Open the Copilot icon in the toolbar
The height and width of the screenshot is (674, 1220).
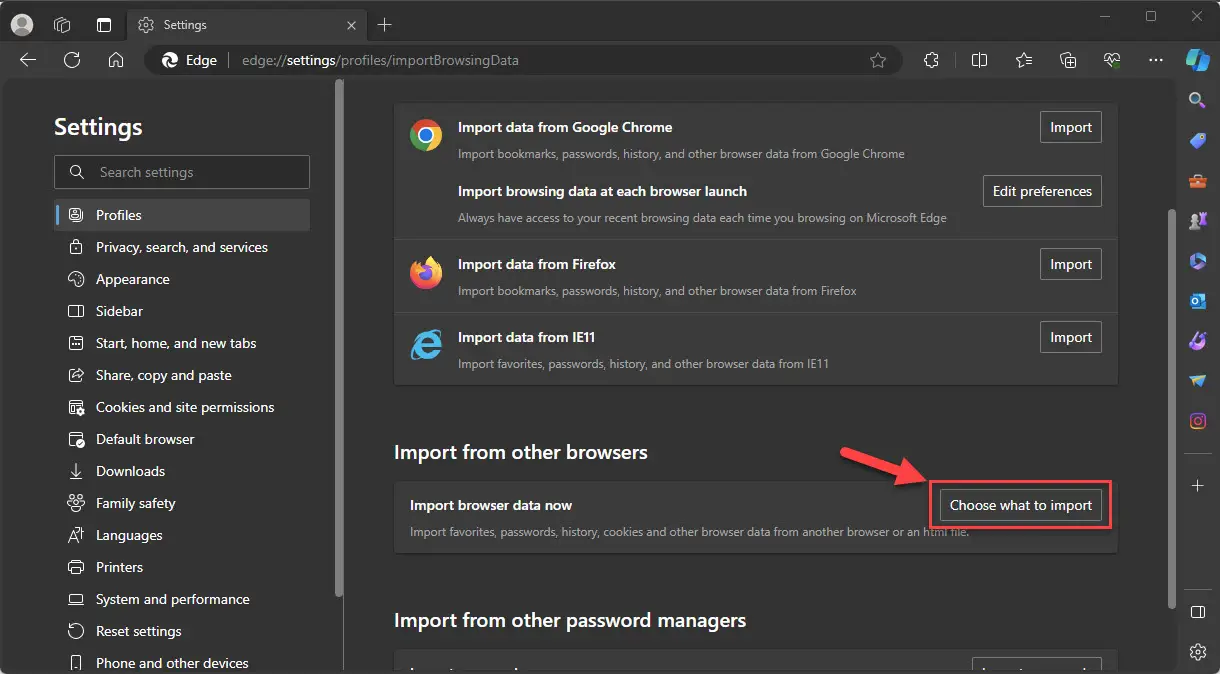point(1197,60)
